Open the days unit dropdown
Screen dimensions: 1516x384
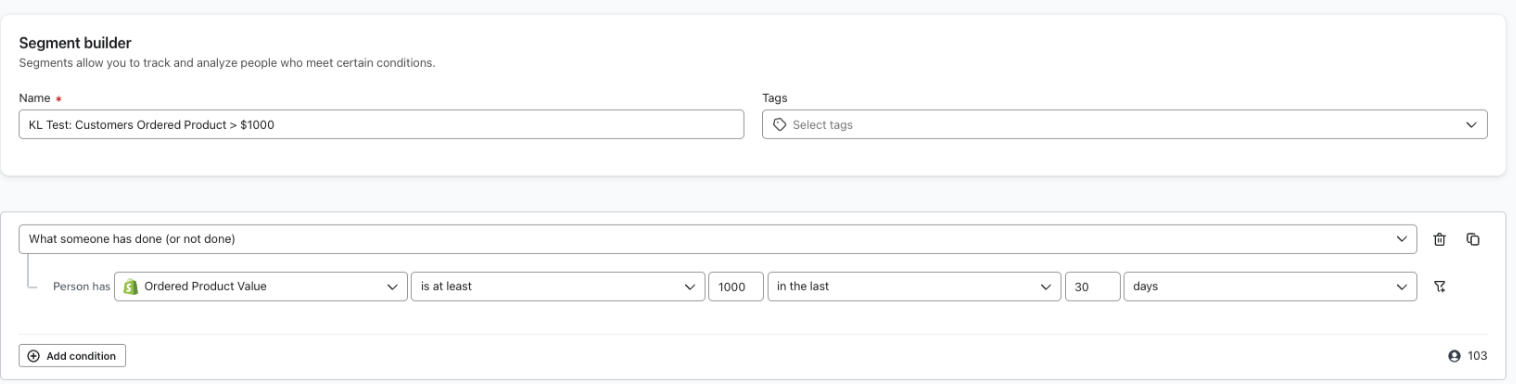1270,286
